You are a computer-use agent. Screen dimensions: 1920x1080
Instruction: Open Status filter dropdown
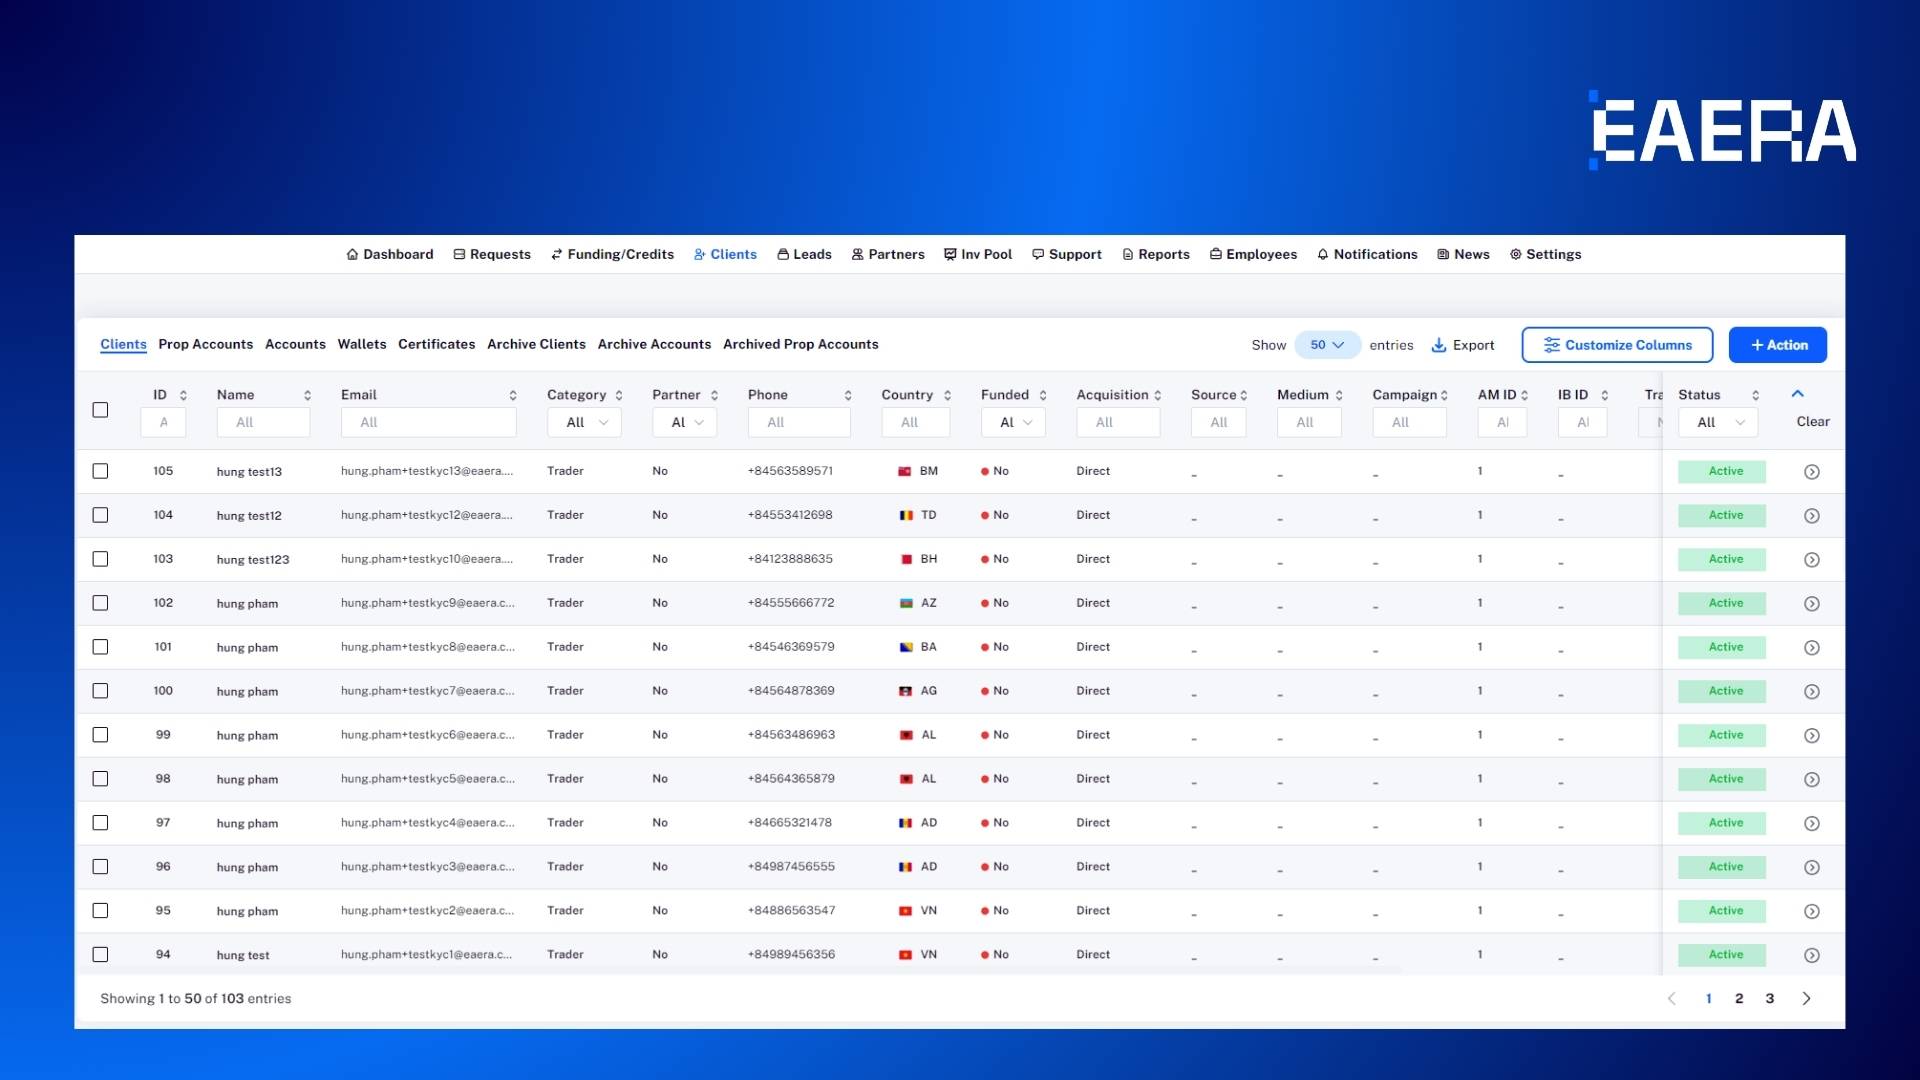1718,423
